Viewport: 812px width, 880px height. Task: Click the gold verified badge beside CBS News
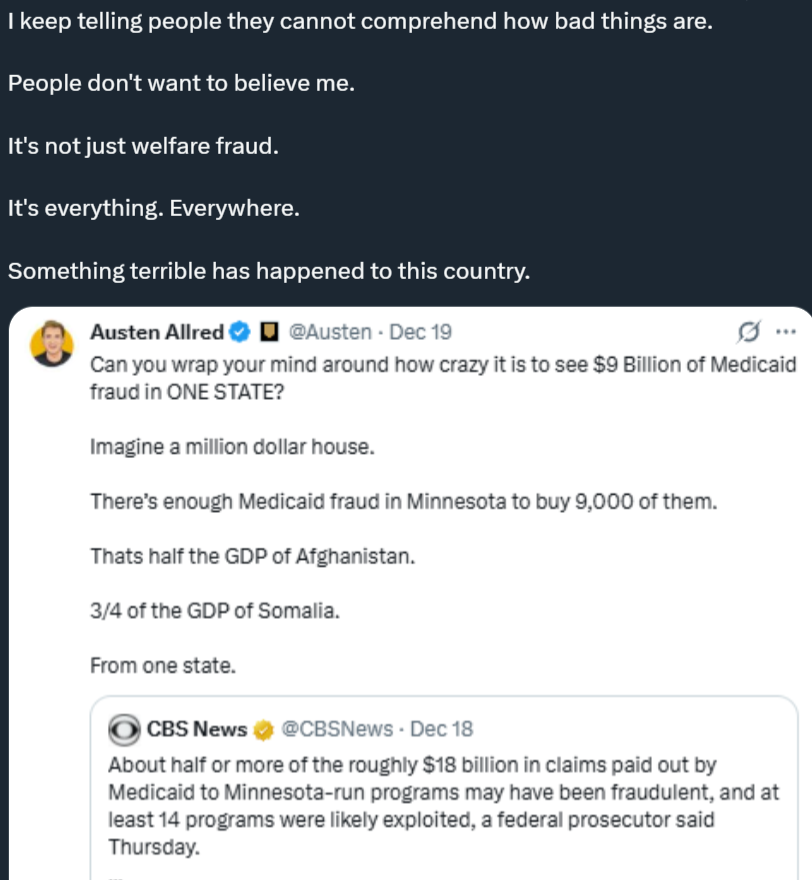263,729
